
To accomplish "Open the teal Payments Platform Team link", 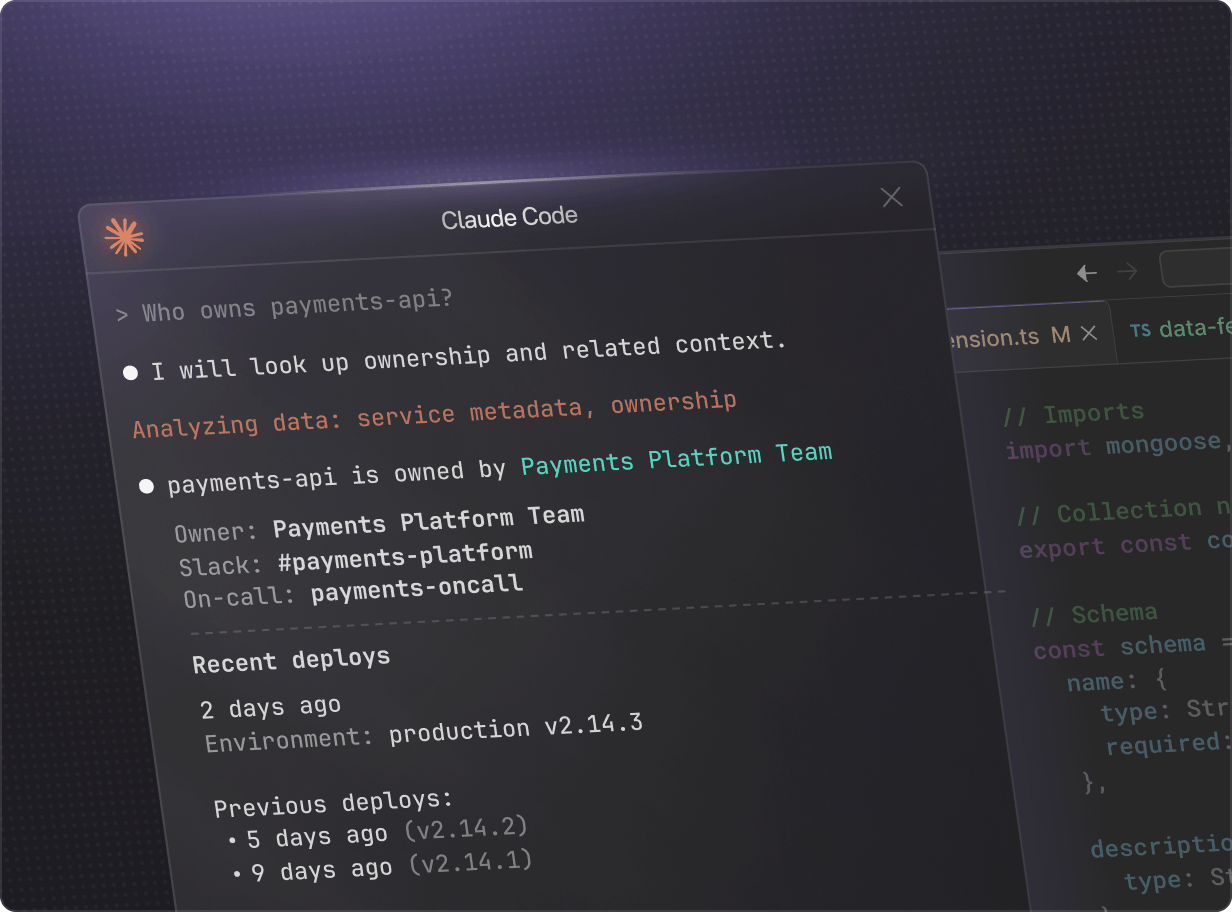I will [x=676, y=458].
